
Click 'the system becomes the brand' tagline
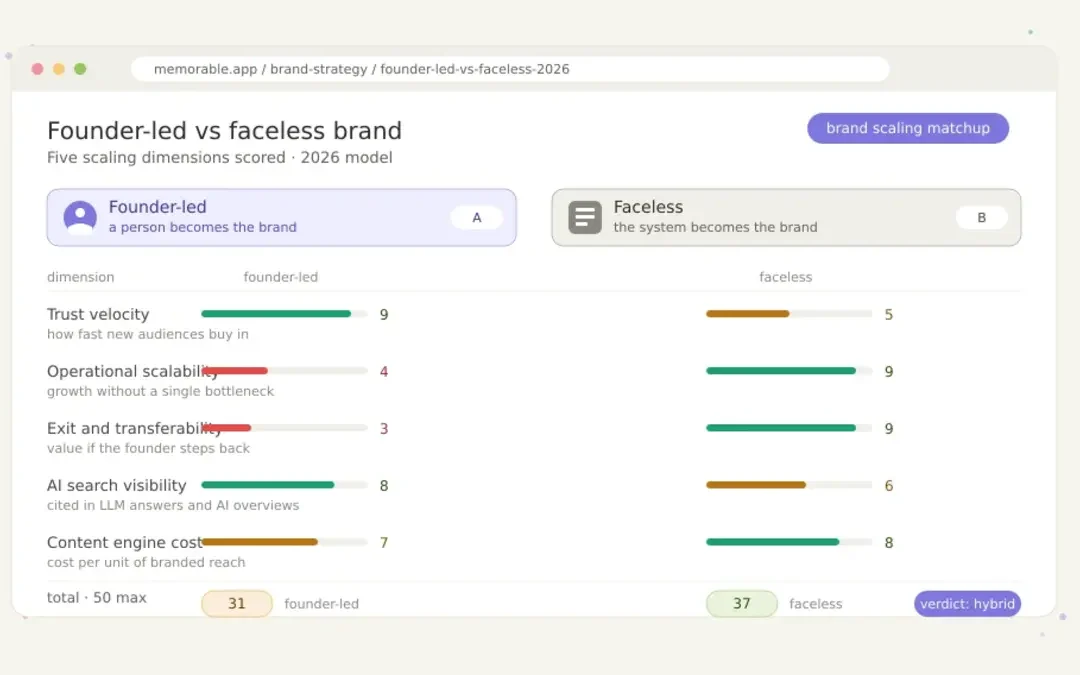pos(715,227)
